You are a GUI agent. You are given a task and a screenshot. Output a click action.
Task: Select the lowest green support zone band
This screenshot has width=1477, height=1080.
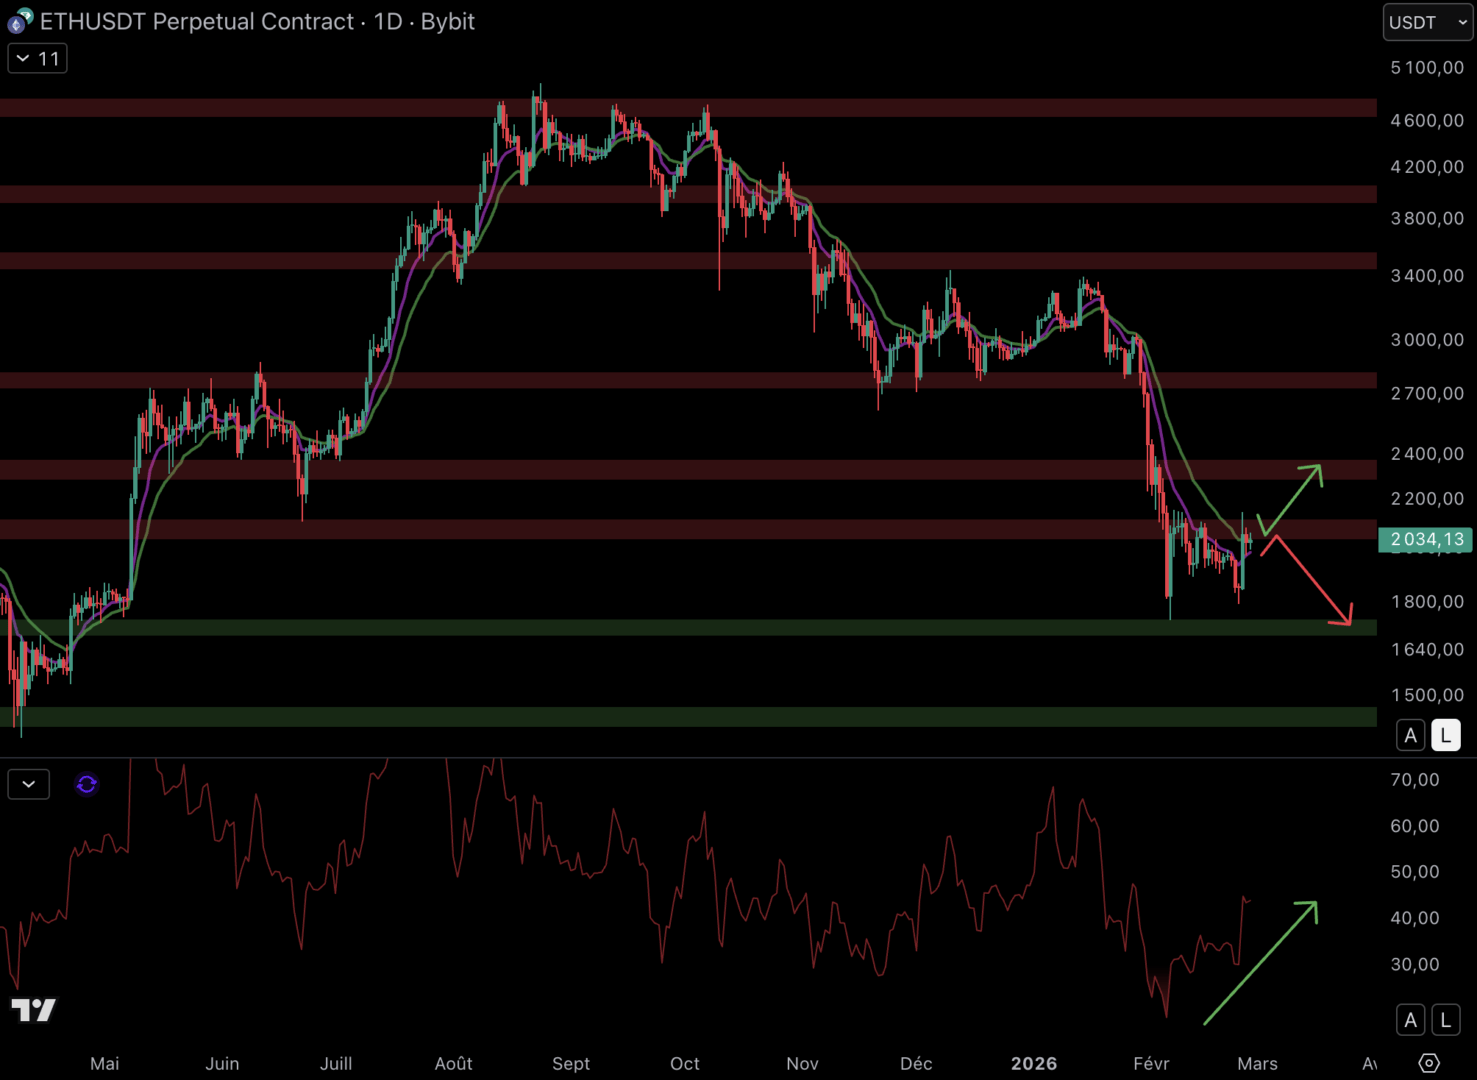click(x=688, y=716)
